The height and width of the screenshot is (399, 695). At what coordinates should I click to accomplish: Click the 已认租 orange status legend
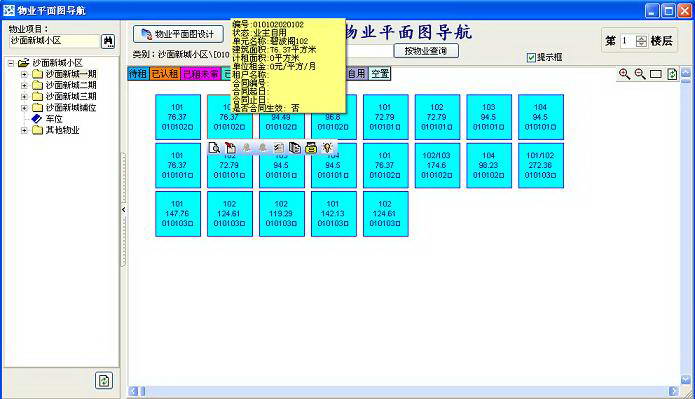[x=165, y=74]
